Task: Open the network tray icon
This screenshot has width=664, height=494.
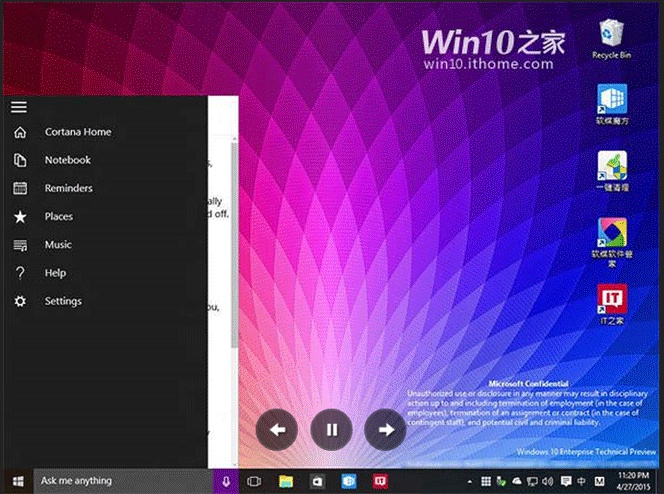Action: pos(532,481)
